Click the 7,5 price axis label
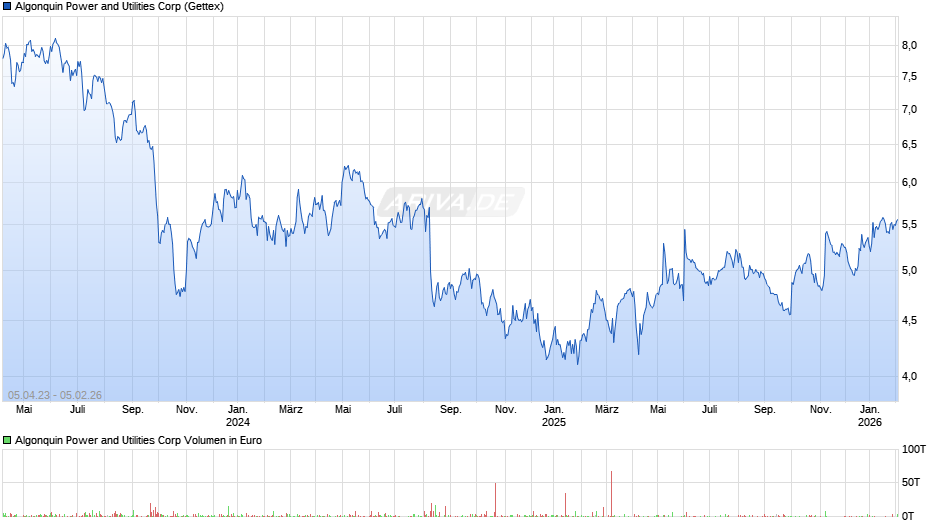This screenshot has width=940, height=526. pos(909,77)
